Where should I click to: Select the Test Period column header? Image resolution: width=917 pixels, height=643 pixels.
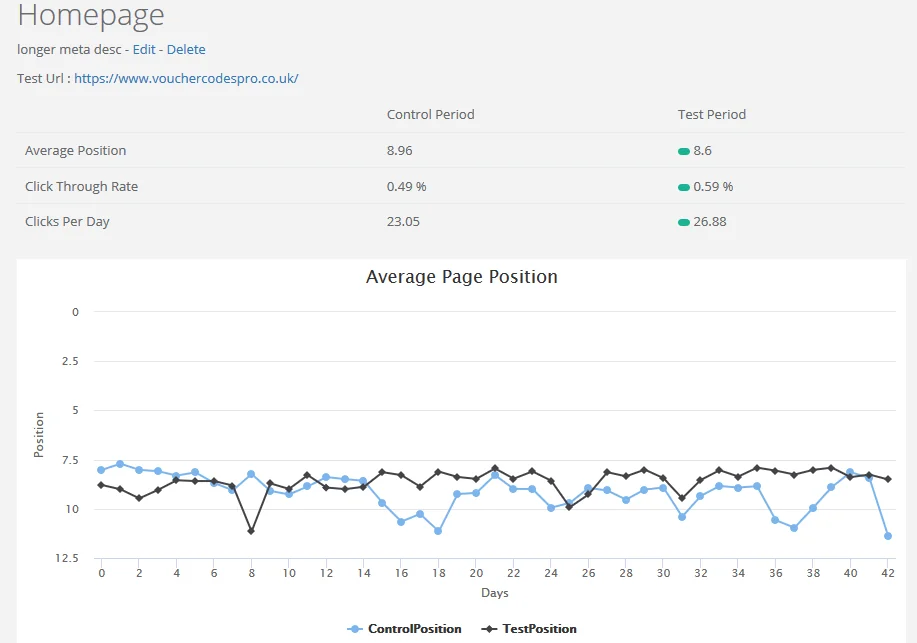click(711, 114)
